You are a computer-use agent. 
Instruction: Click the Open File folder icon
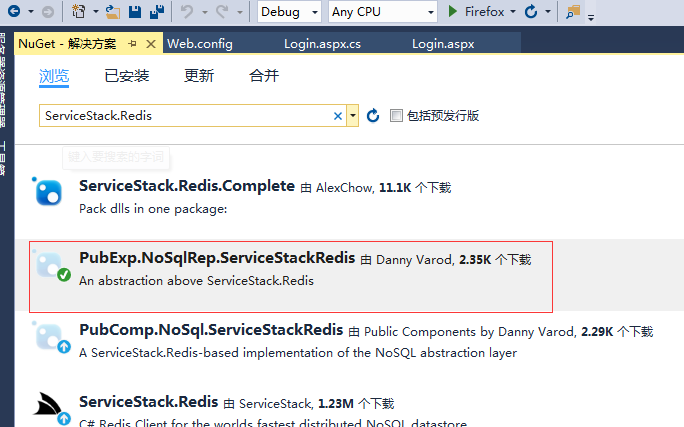(113, 12)
